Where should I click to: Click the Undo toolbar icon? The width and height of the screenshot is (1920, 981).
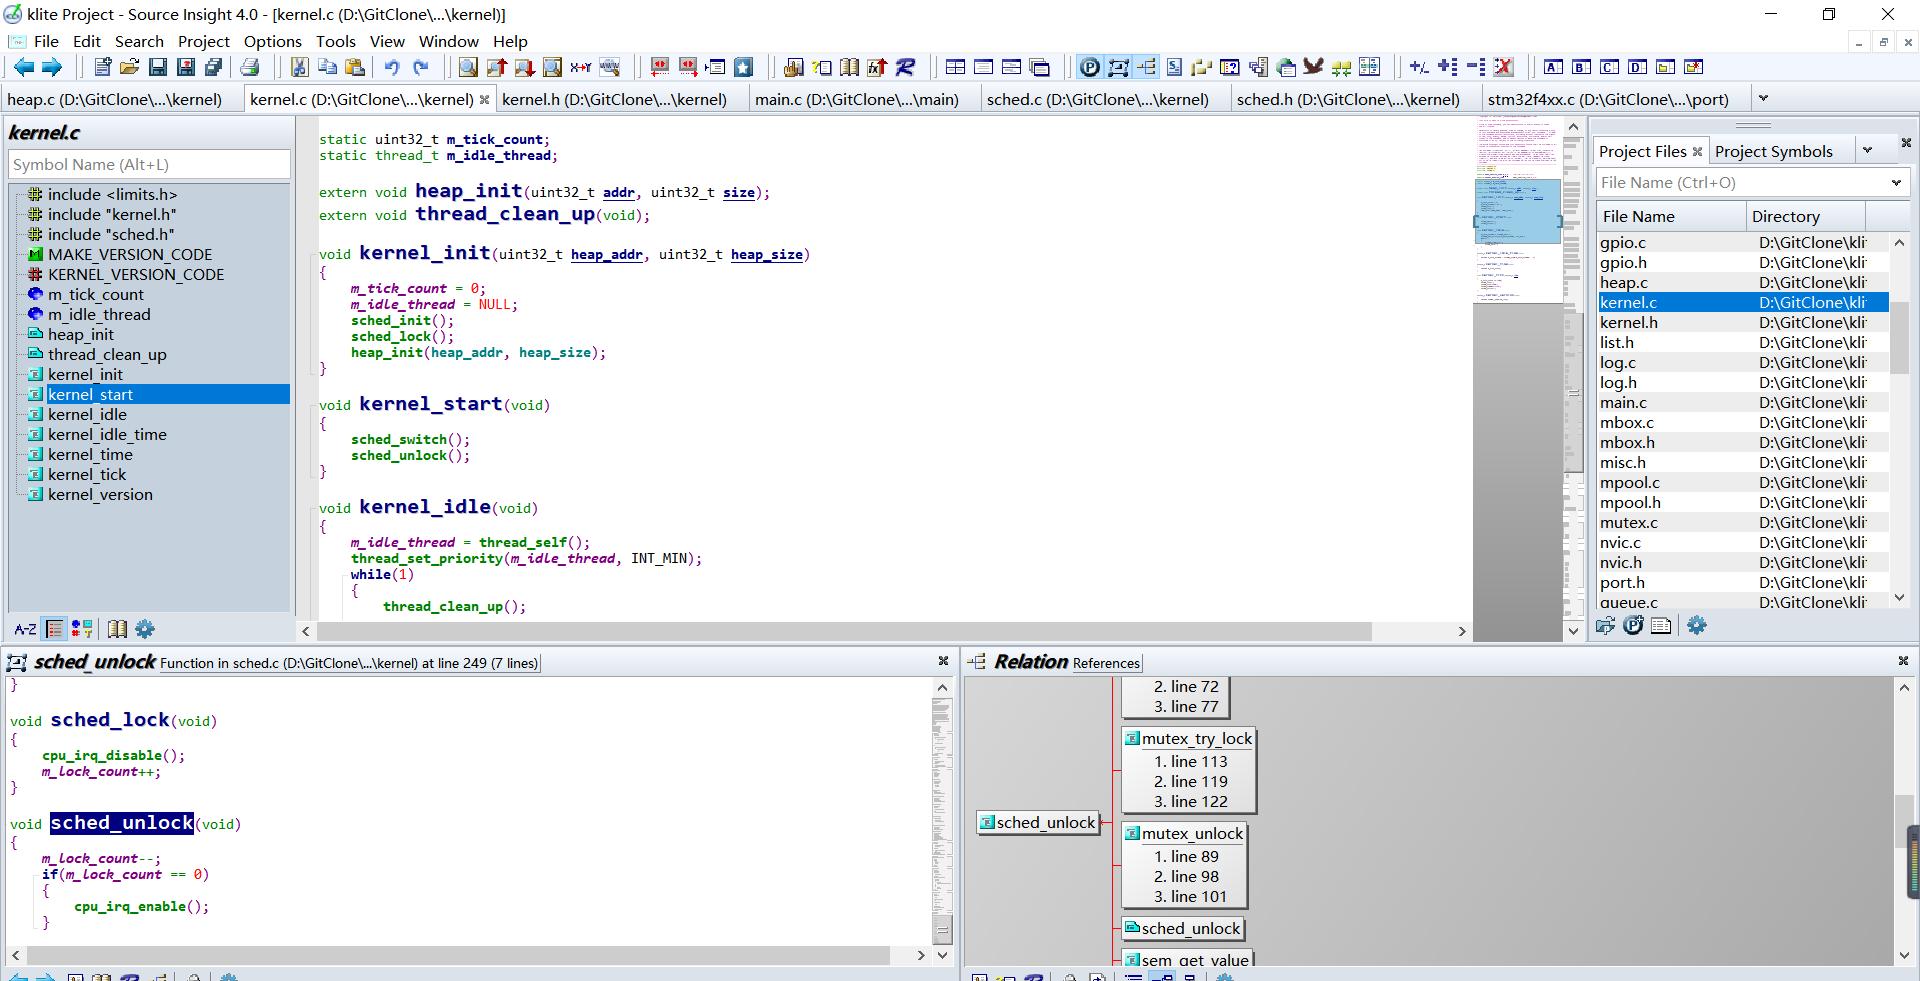pyautogui.click(x=392, y=67)
